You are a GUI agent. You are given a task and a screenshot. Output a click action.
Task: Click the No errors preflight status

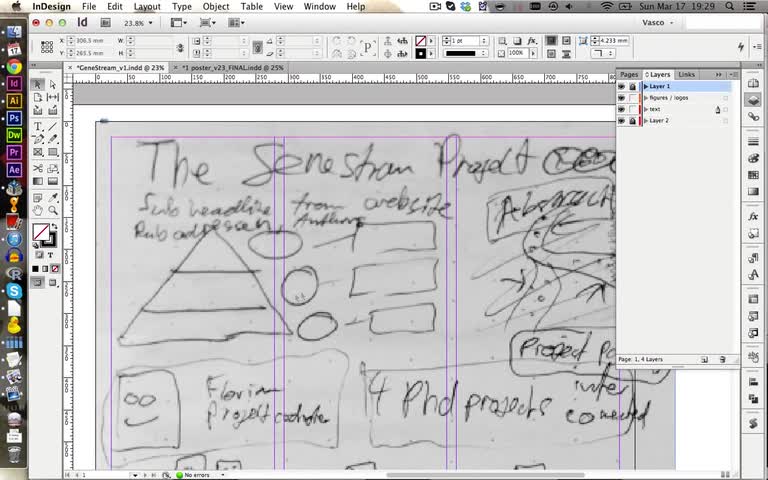click(197, 475)
